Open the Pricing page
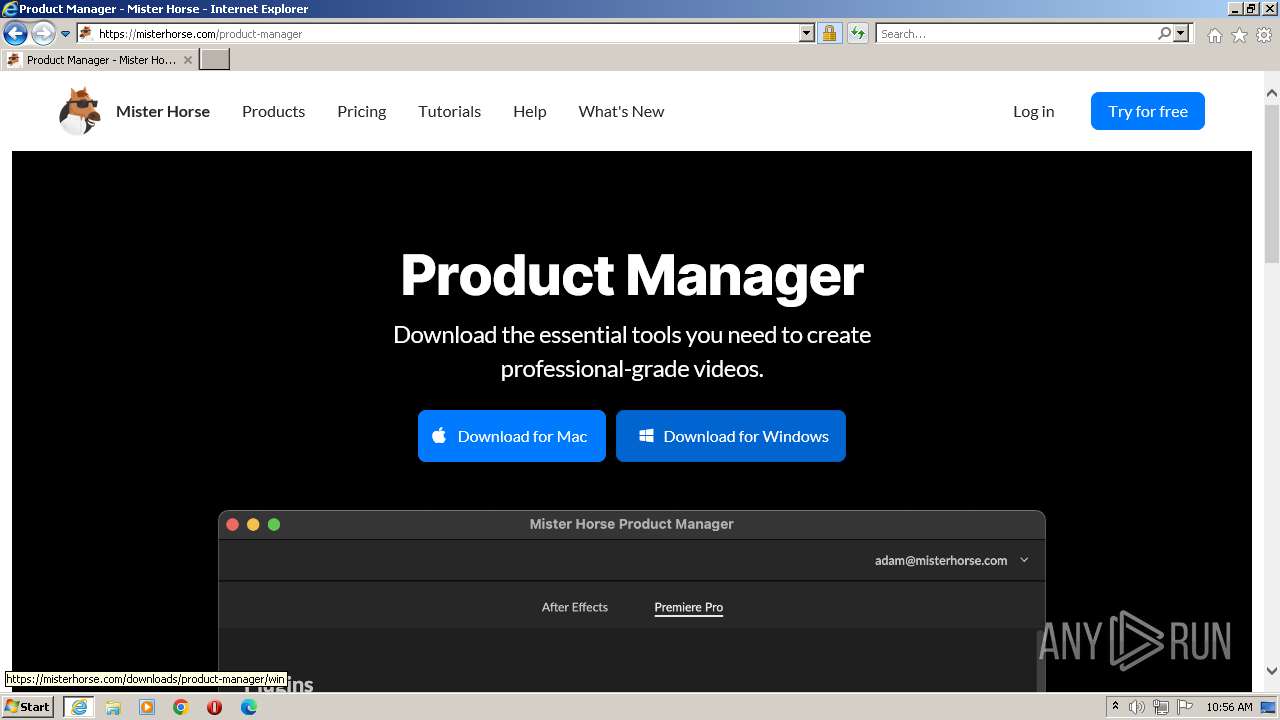The height and width of the screenshot is (720, 1280). click(361, 111)
